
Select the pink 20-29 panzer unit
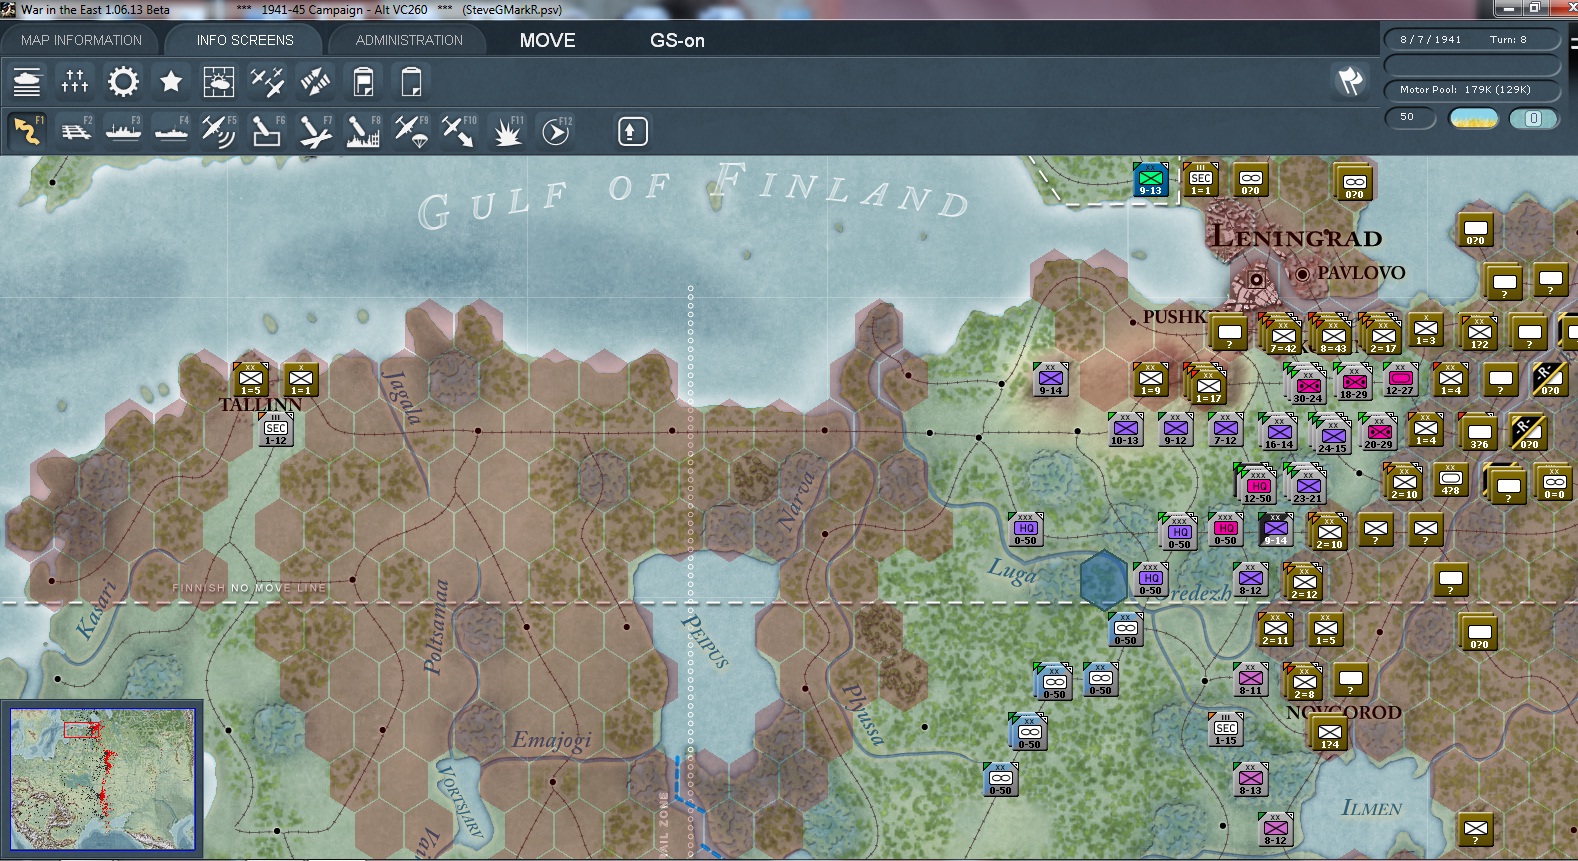point(1378,433)
